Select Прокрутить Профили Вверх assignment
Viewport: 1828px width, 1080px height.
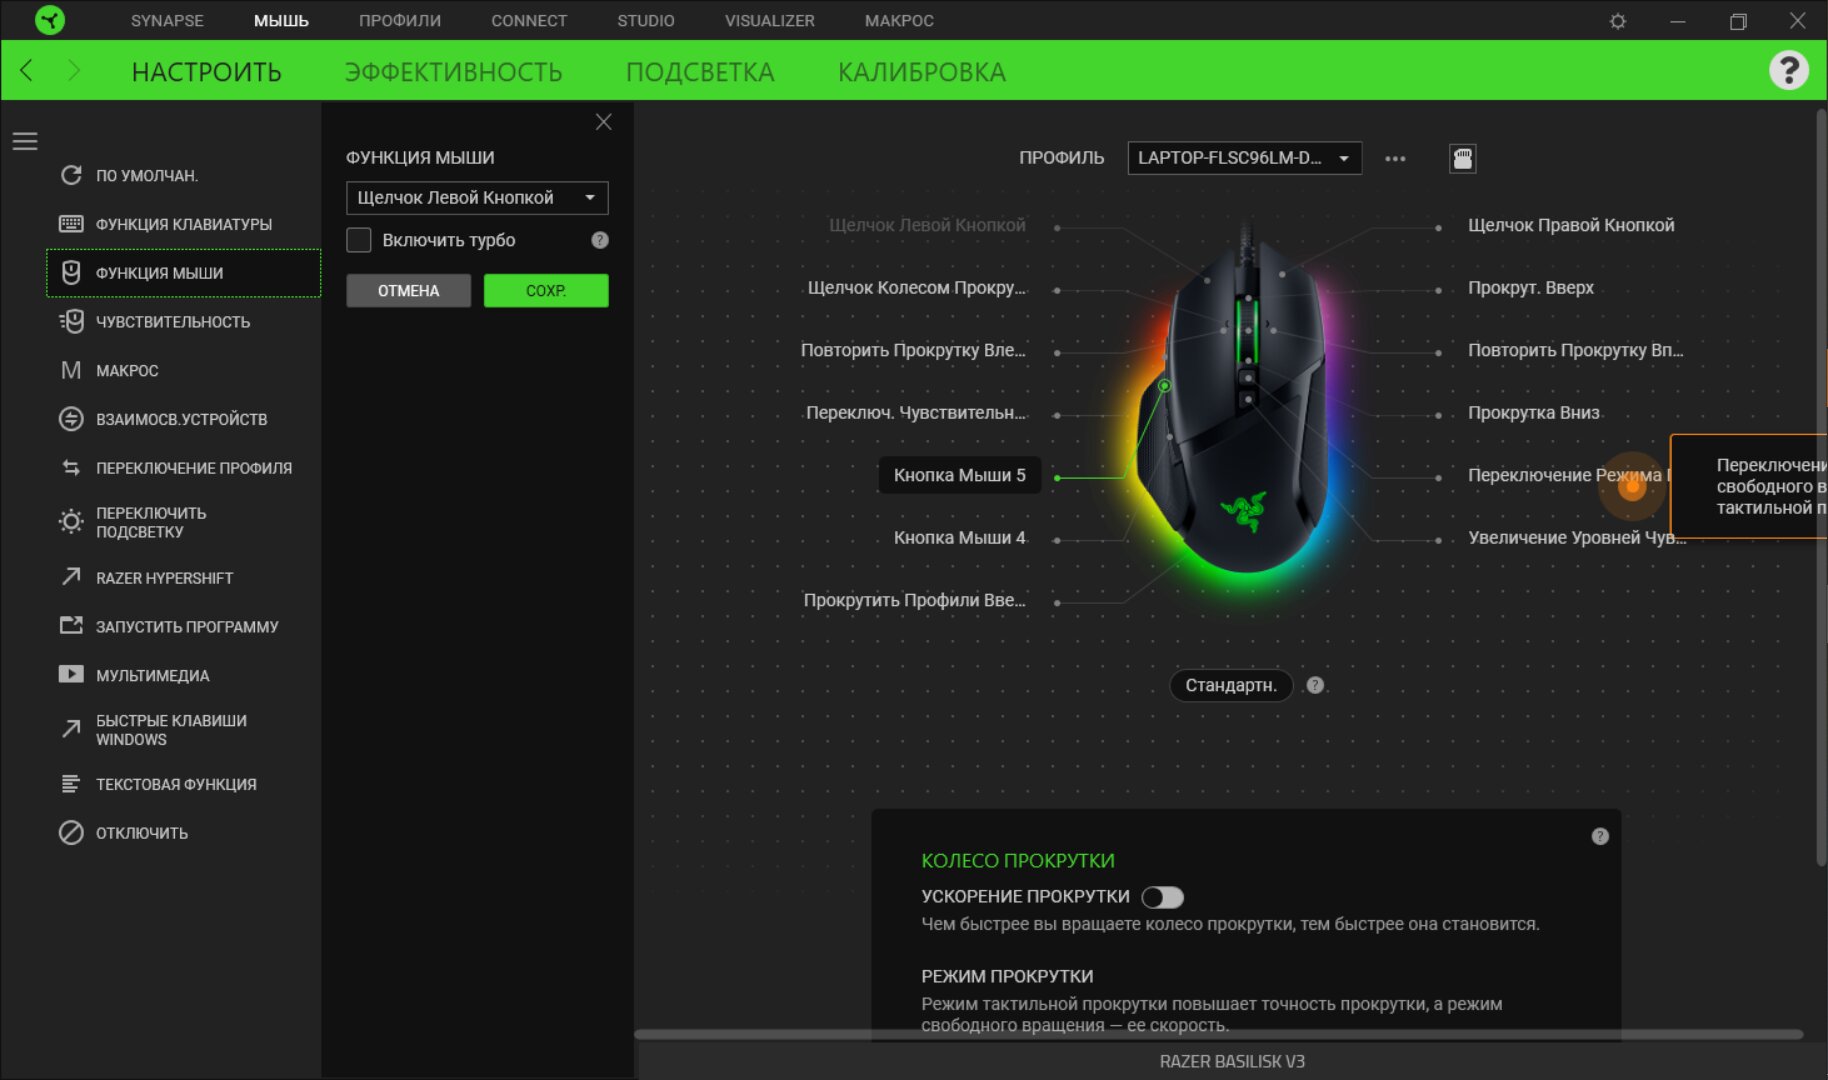914,601
